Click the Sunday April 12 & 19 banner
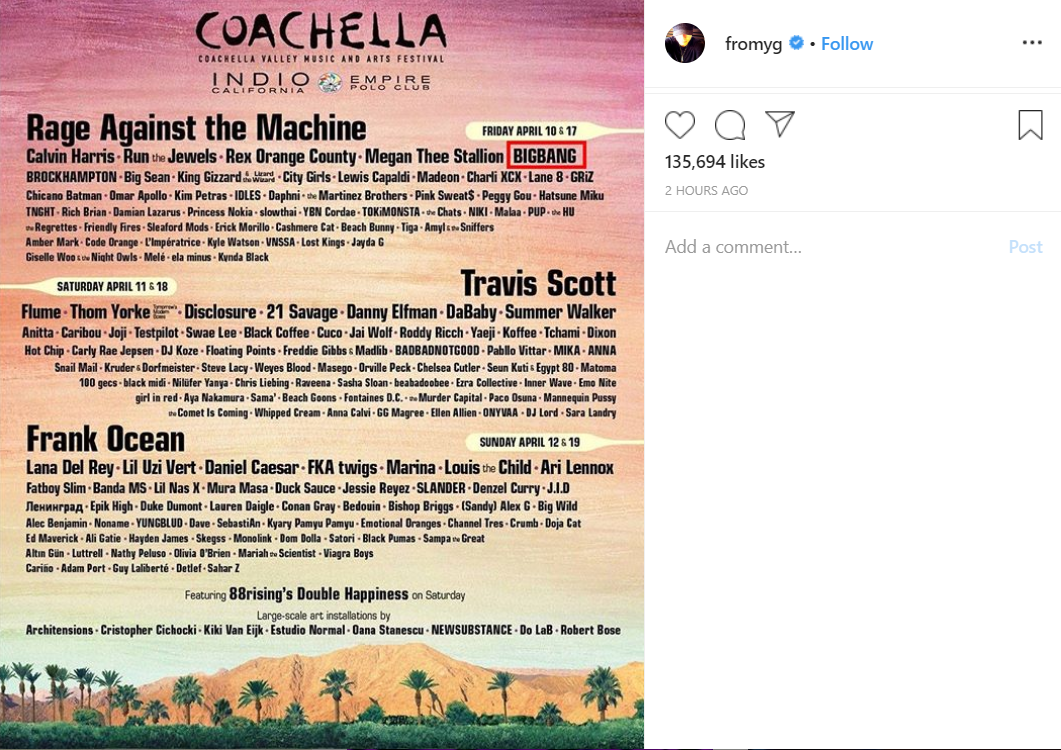 click(x=529, y=442)
